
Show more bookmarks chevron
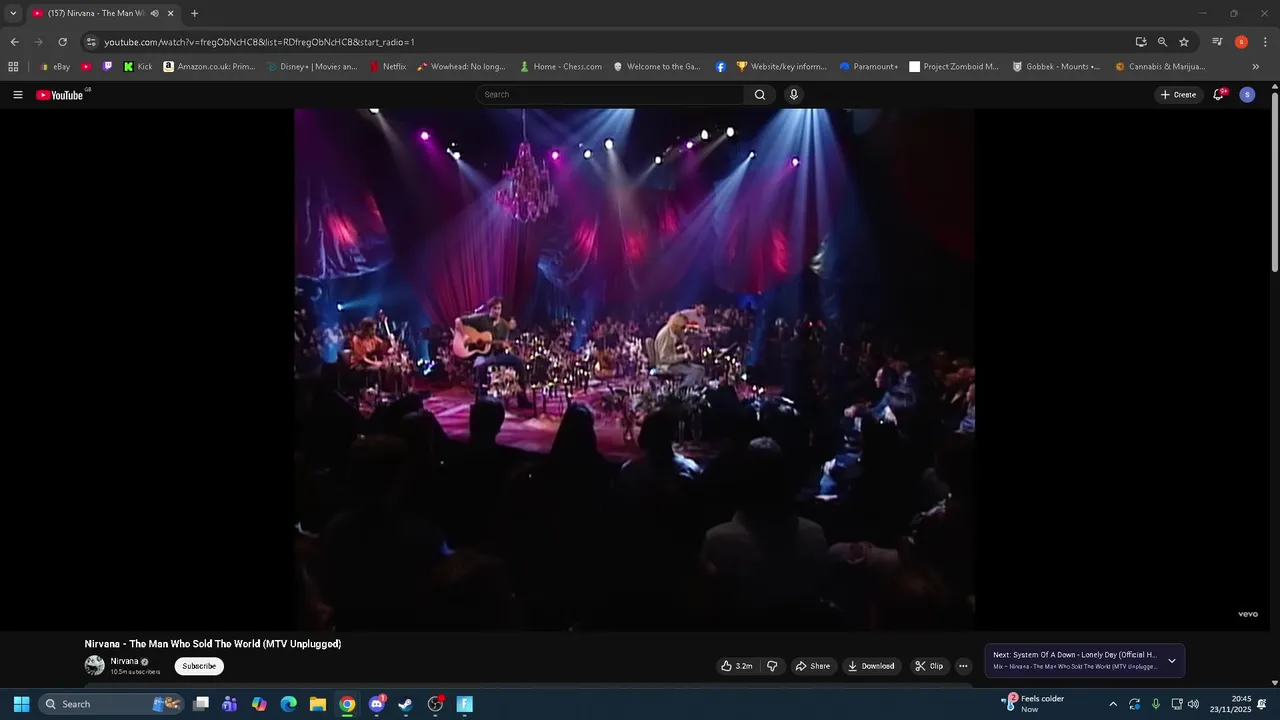(x=1256, y=67)
